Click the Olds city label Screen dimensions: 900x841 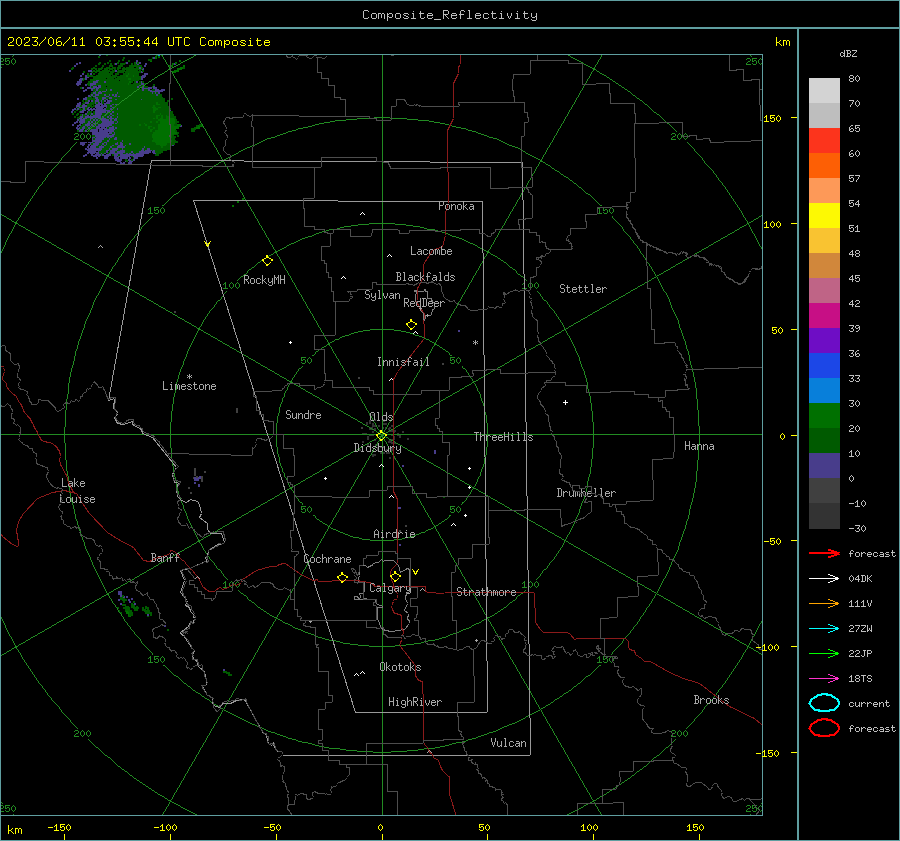tap(381, 417)
